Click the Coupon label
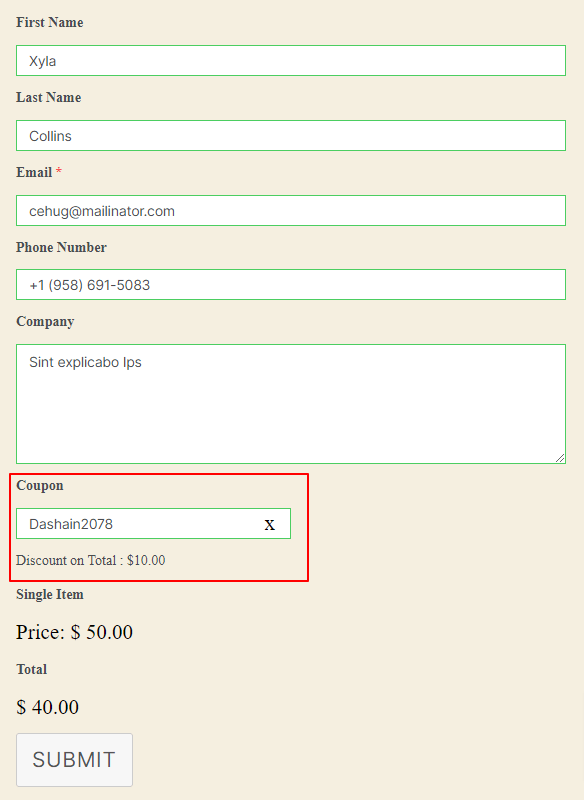 pyautogui.click(x=40, y=485)
